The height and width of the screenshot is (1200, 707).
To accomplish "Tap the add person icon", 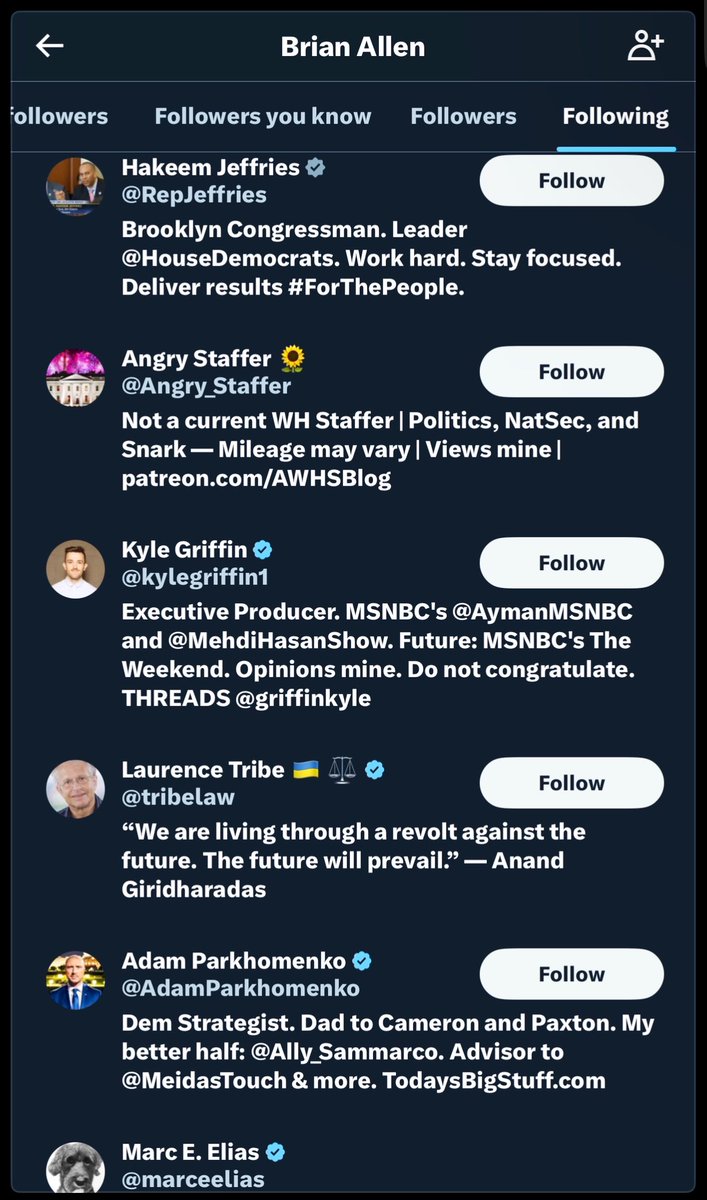I will pyautogui.click(x=645, y=46).
